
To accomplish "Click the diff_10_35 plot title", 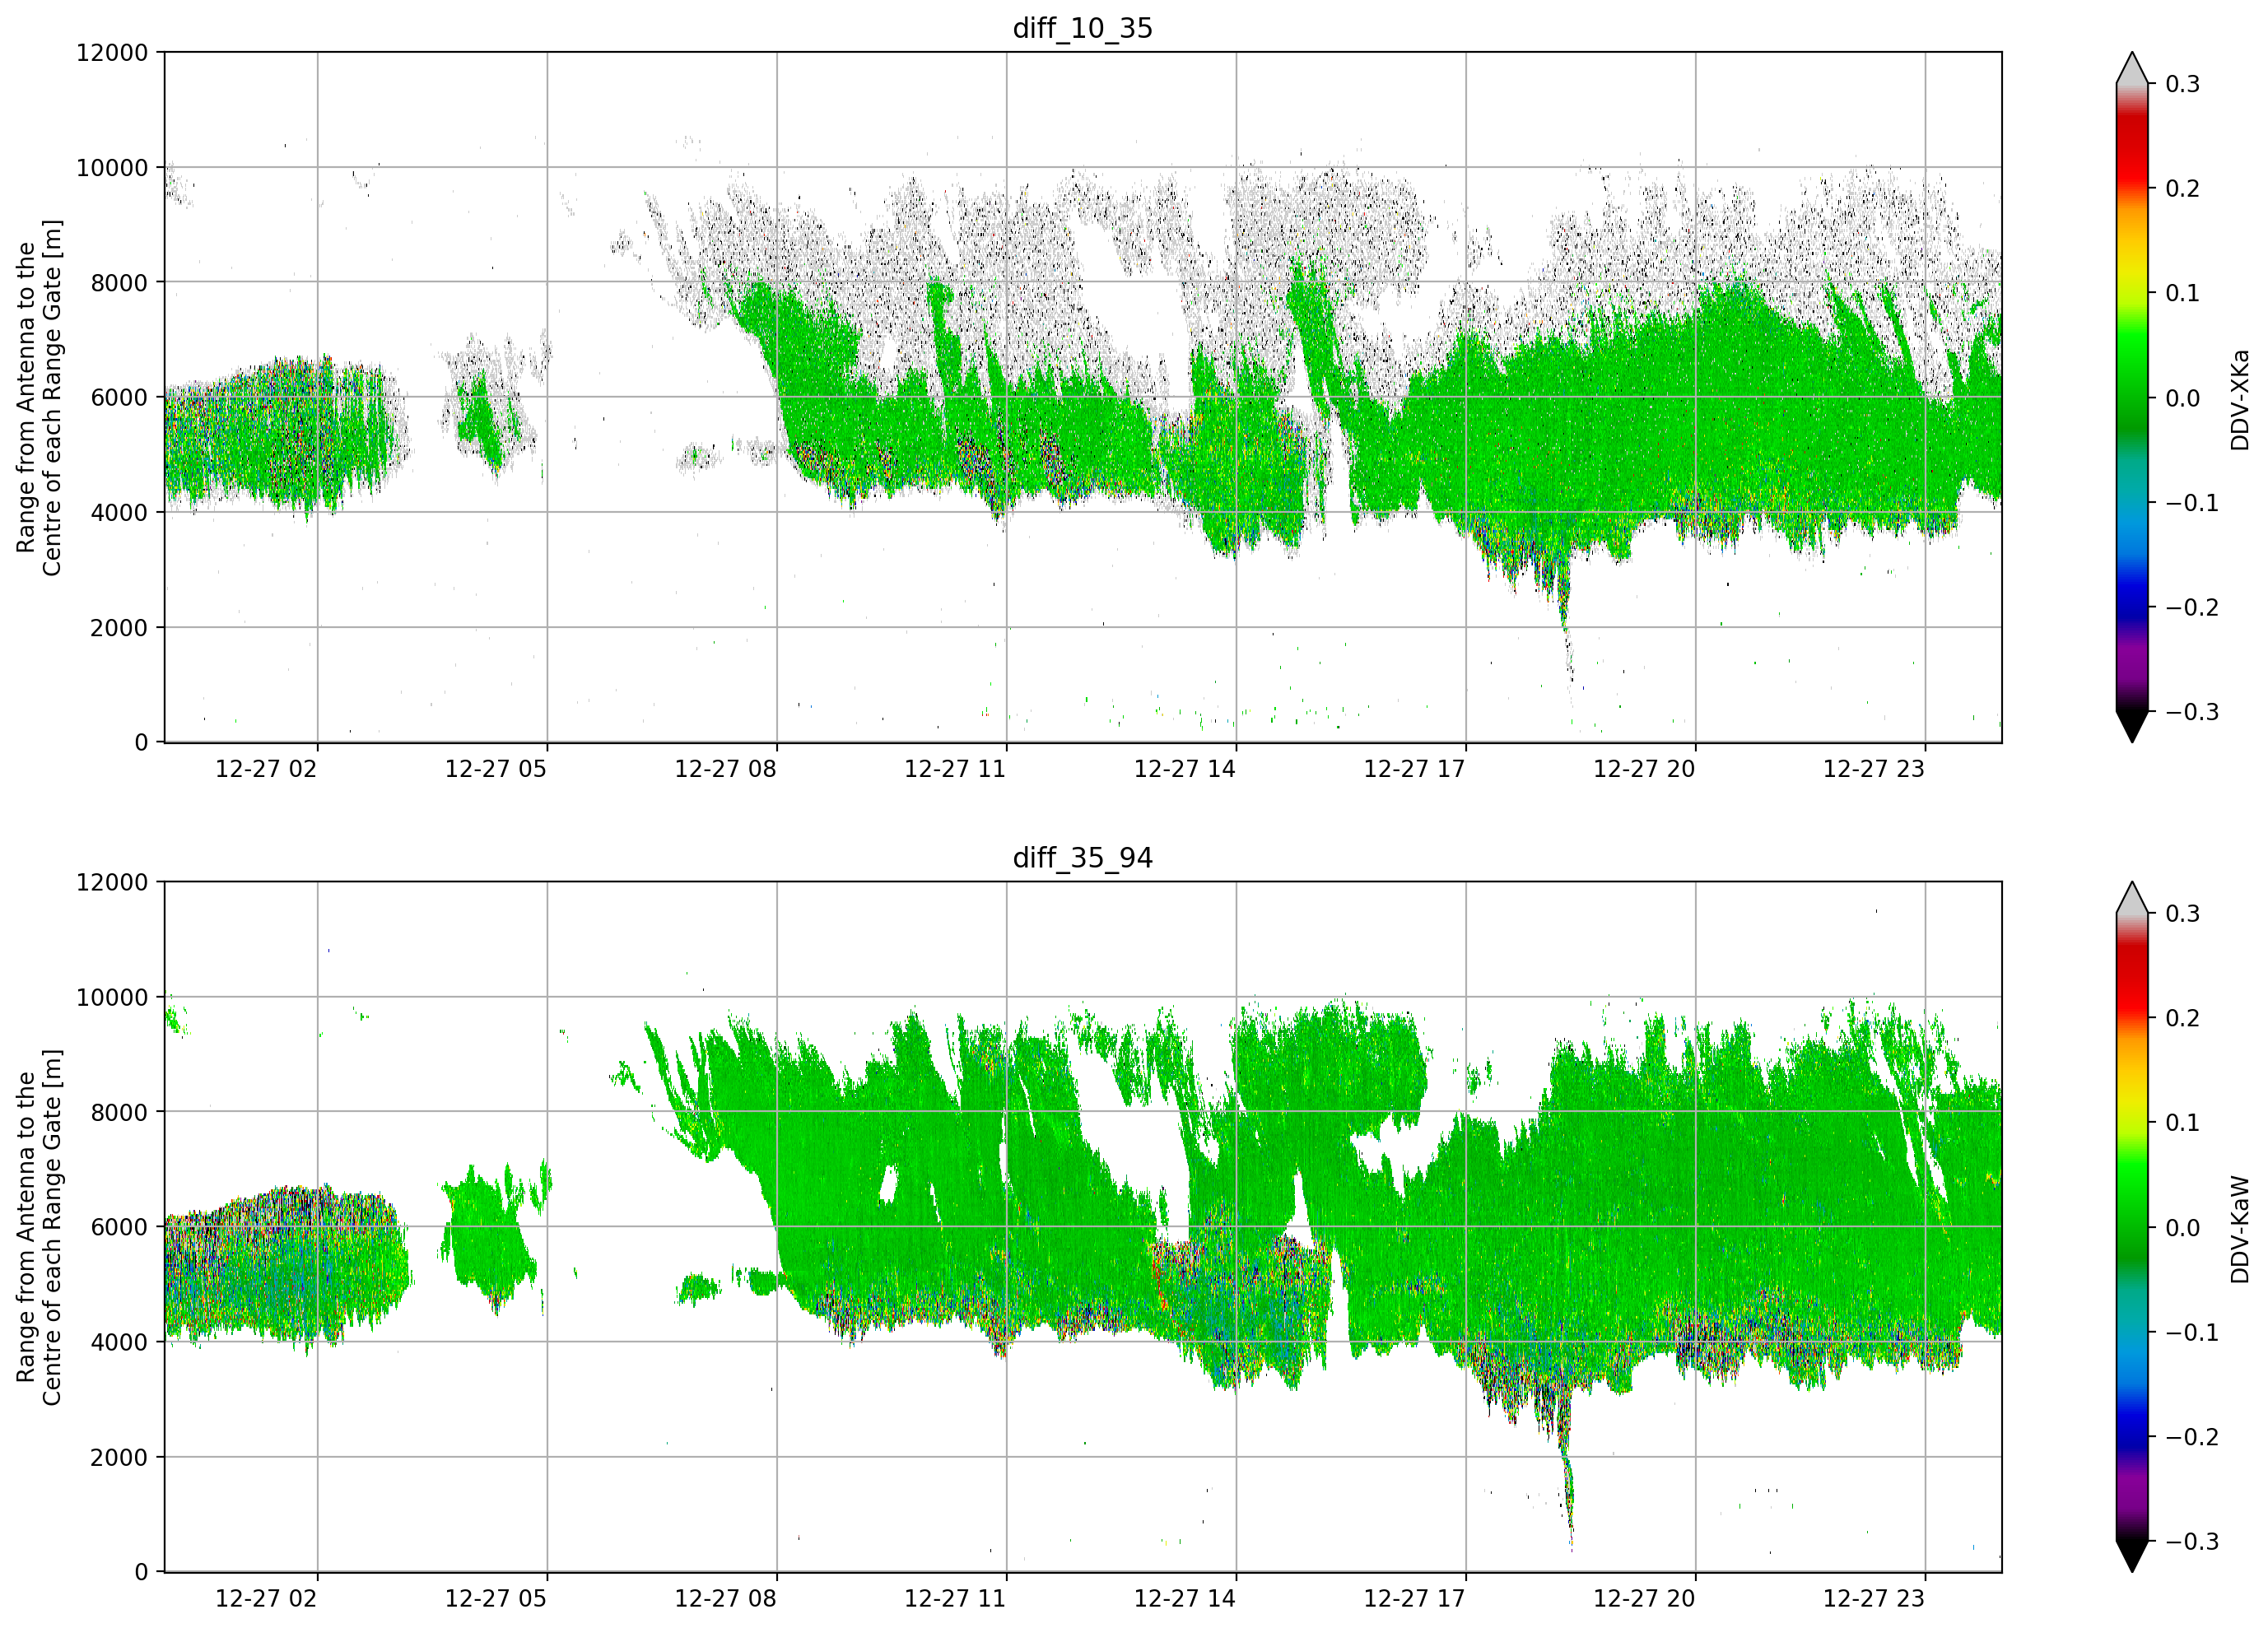I will (1082, 28).
